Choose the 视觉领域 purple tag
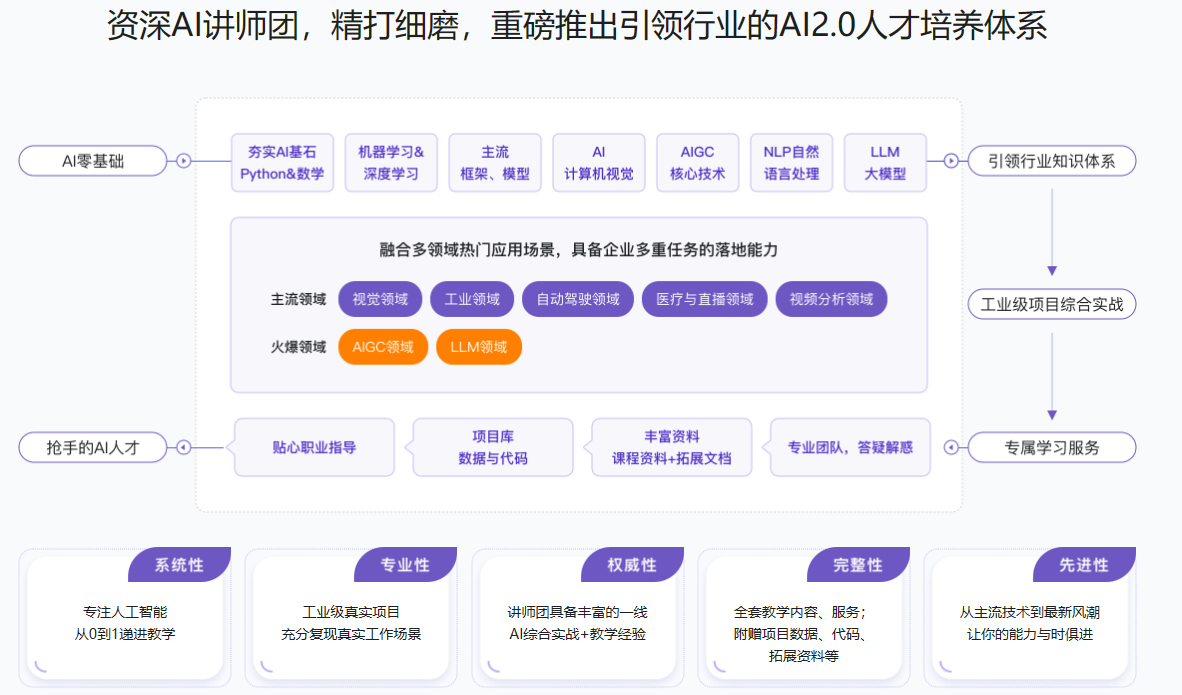The height and width of the screenshot is (695, 1182). 380,299
